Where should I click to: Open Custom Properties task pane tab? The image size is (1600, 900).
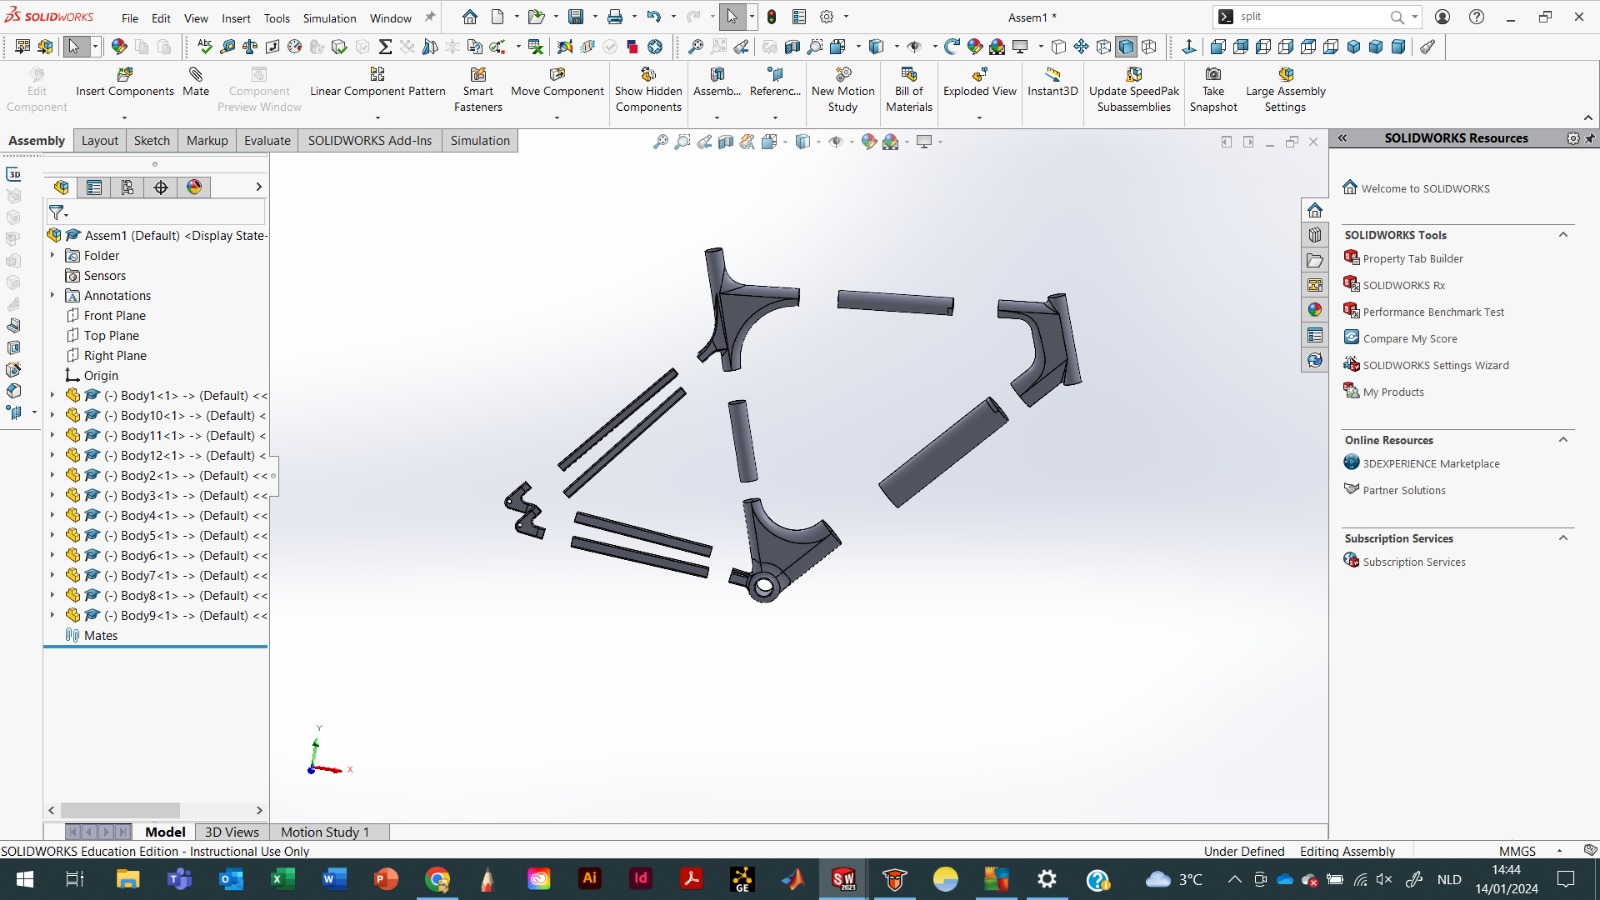(1315, 335)
